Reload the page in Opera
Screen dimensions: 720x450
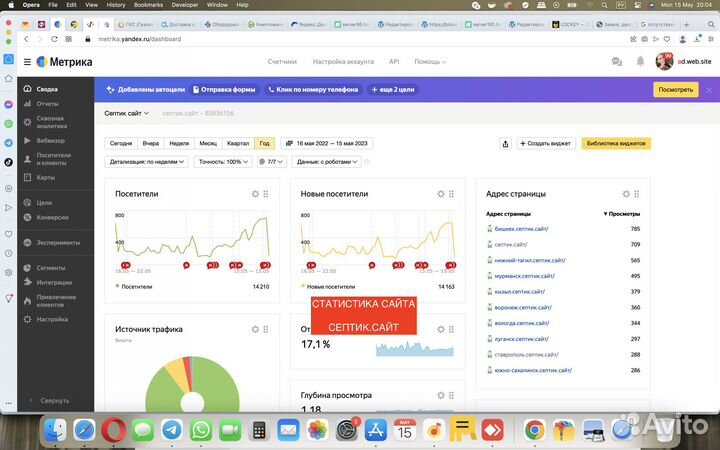click(54, 39)
